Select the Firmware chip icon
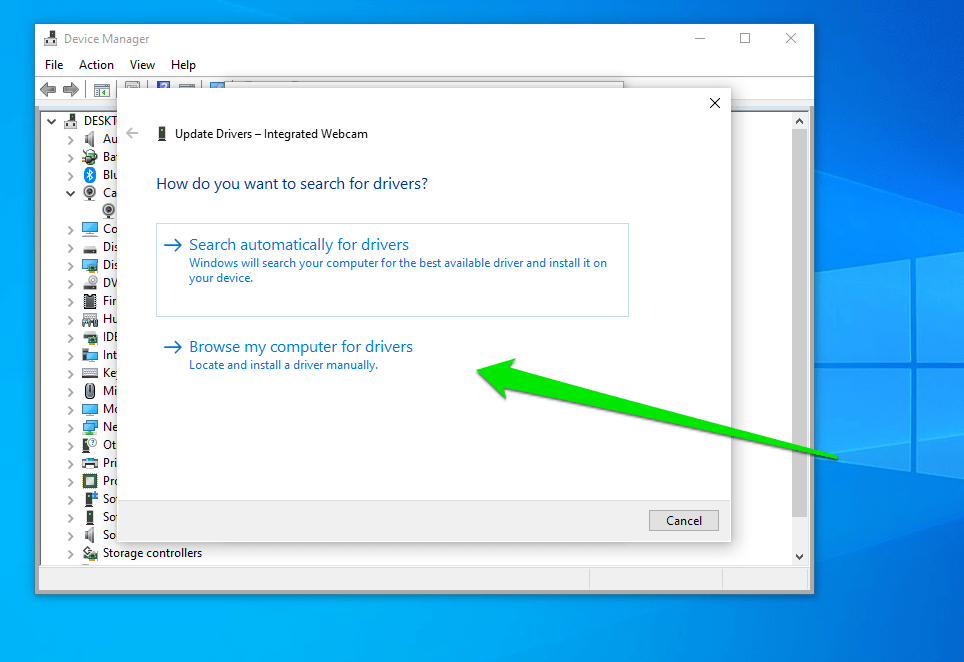The image size is (964, 662). click(90, 301)
